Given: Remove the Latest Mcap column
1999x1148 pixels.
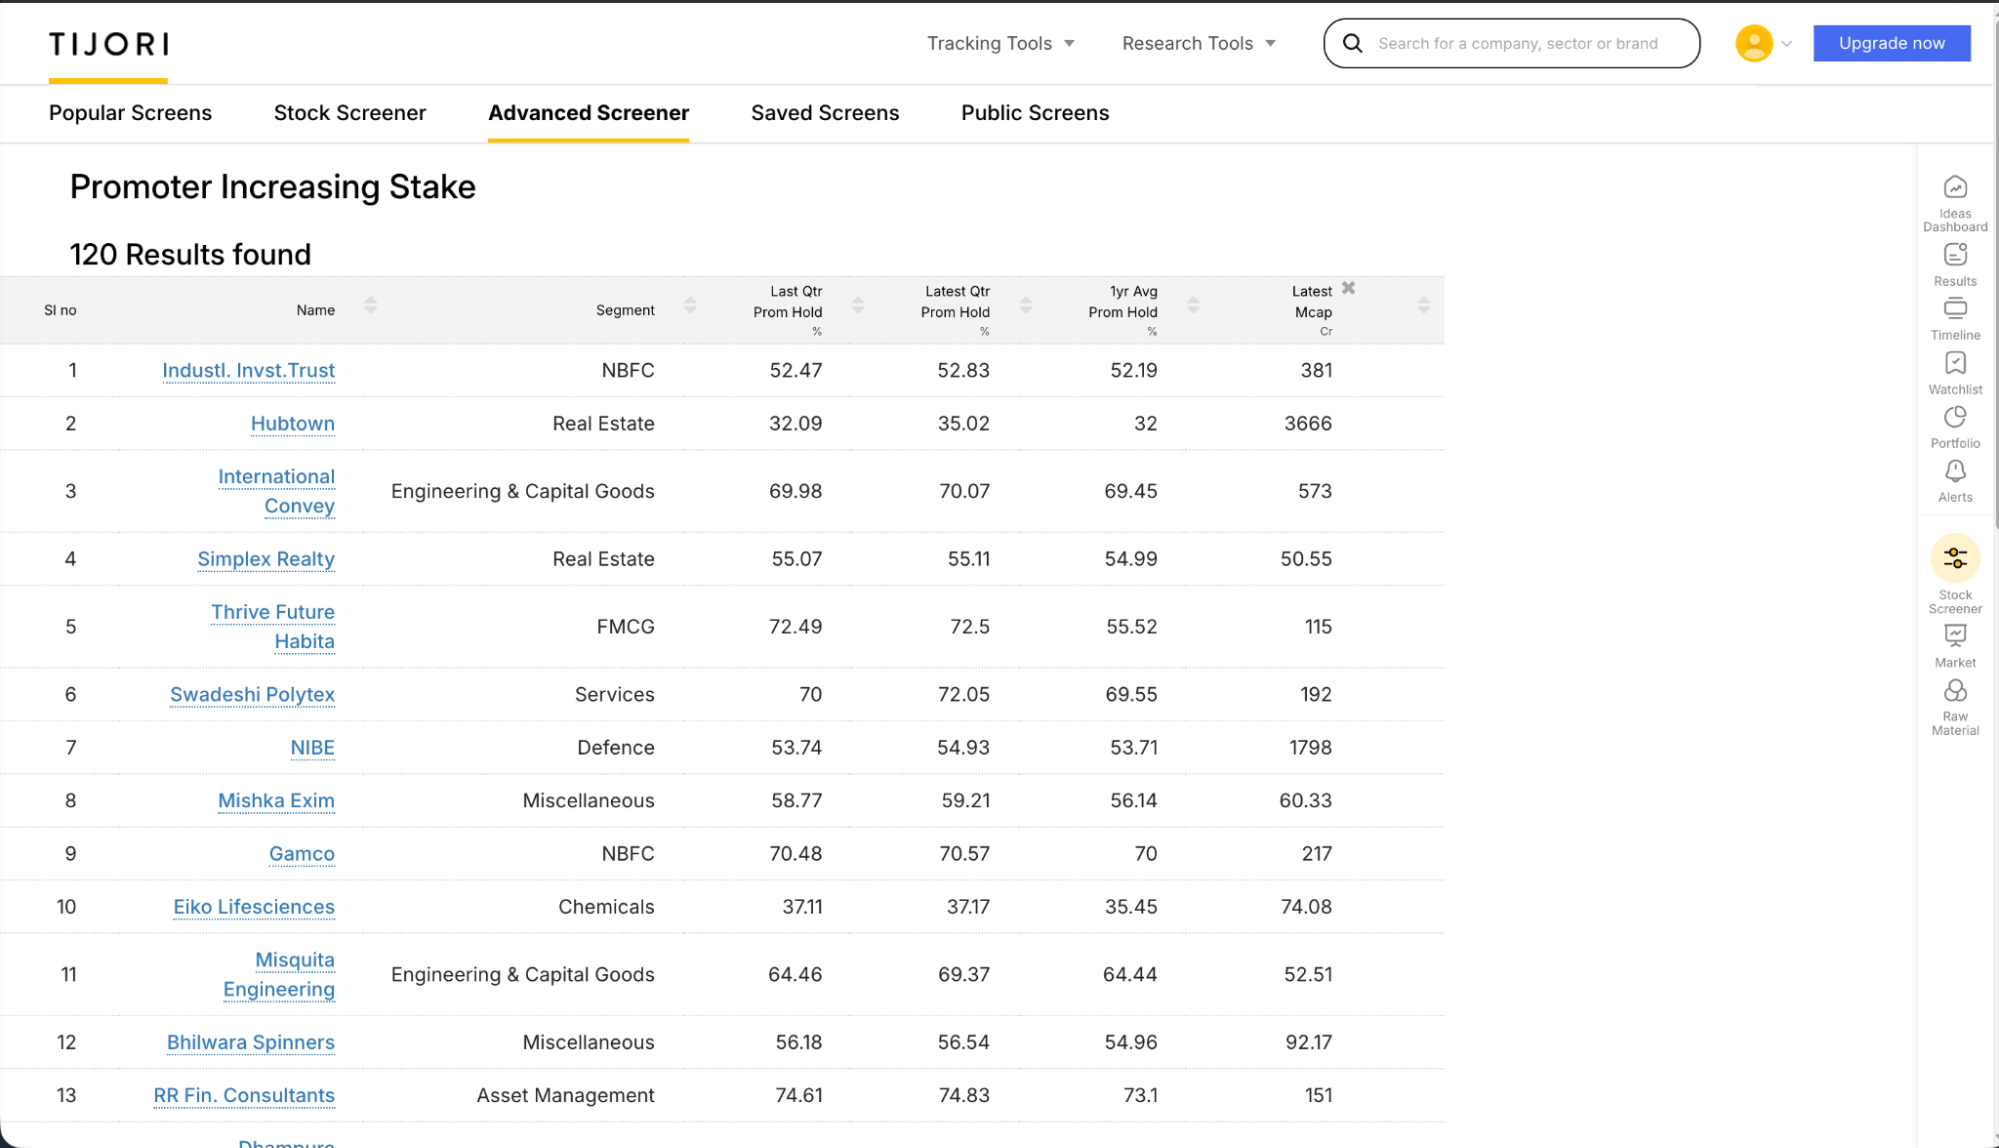Looking at the screenshot, I should coord(1348,288).
